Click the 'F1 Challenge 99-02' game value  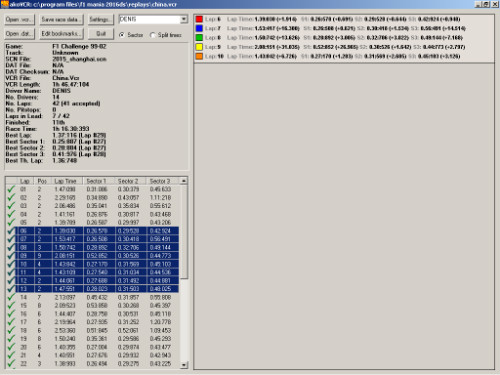[x=79, y=46]
